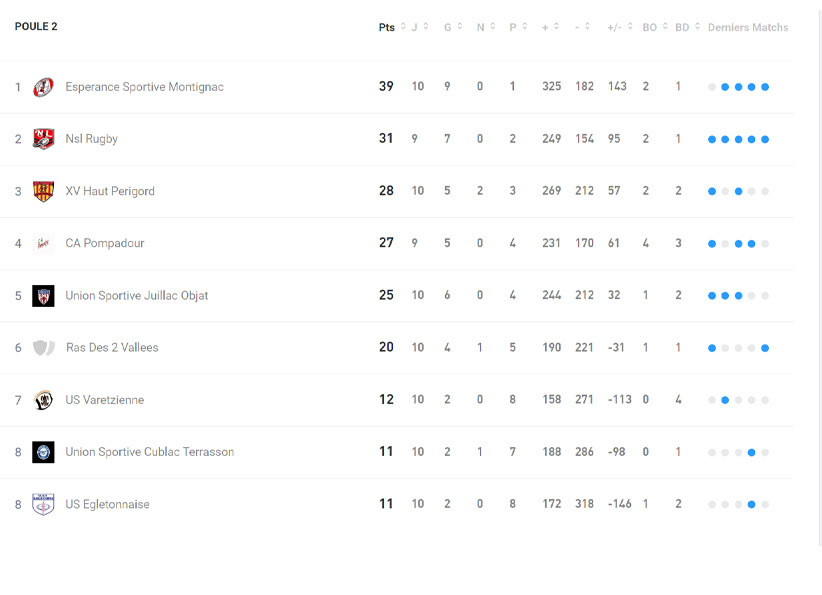Click the Union Sportive Cublac Terrasson logo
Image resolution: width=822 pixels, height=595 pixels.
pyautogui.click(x=43, y=452)
